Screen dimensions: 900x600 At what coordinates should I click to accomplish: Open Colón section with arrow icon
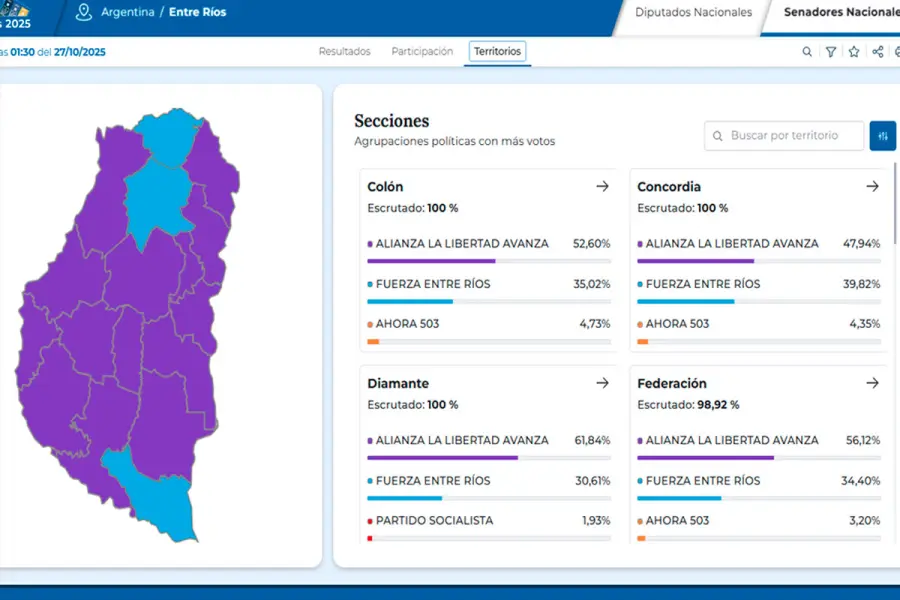pyautogui.click(x=602, y=187)
